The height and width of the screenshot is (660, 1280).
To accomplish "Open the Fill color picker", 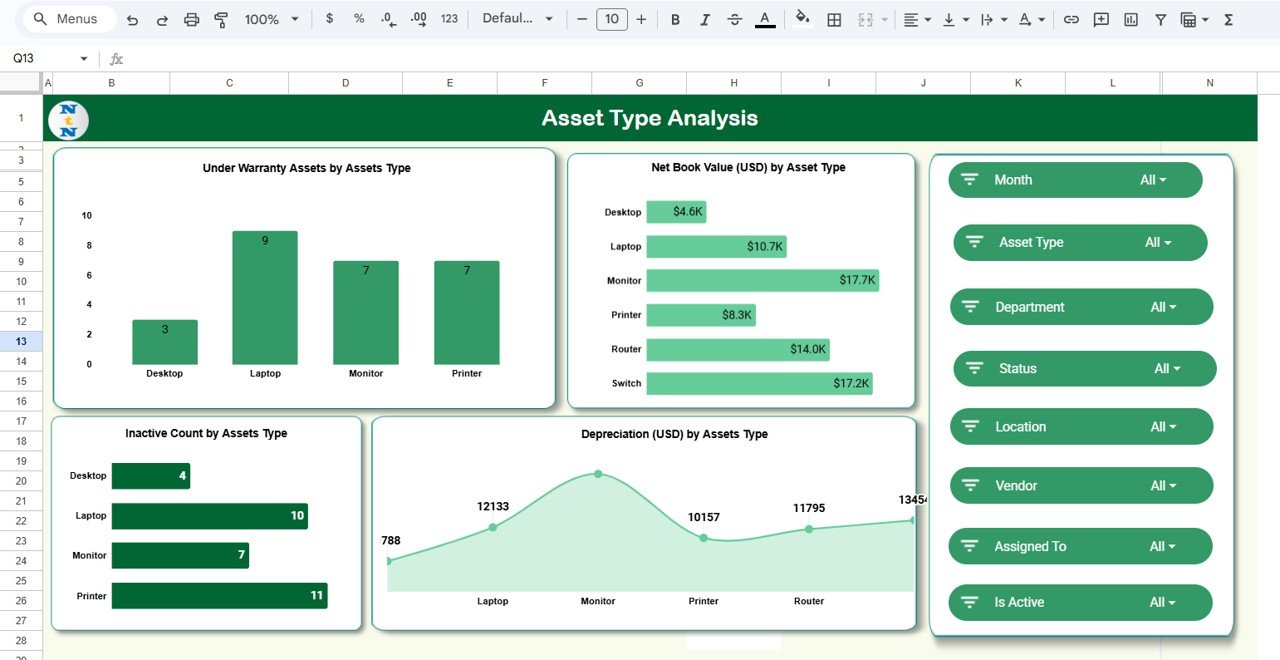I will 802,19.
